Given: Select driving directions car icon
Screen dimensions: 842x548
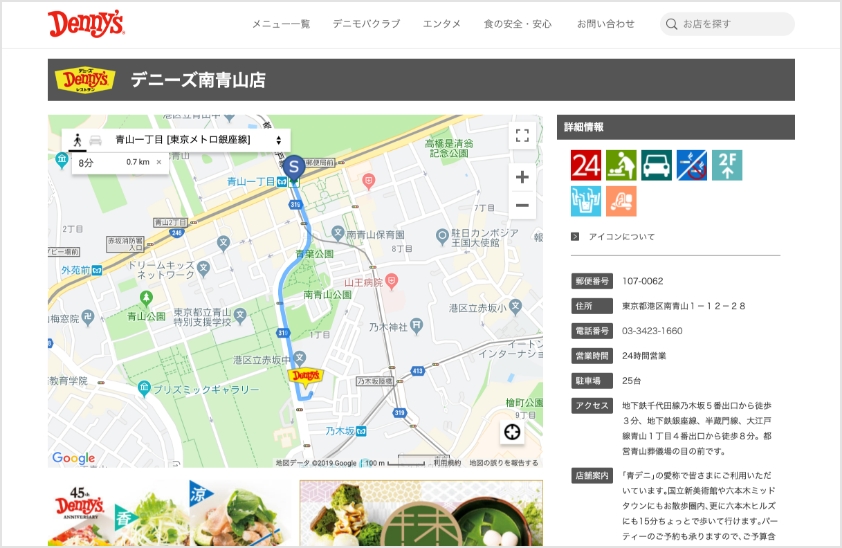Looking at the screenshot, I should (96, 140).
